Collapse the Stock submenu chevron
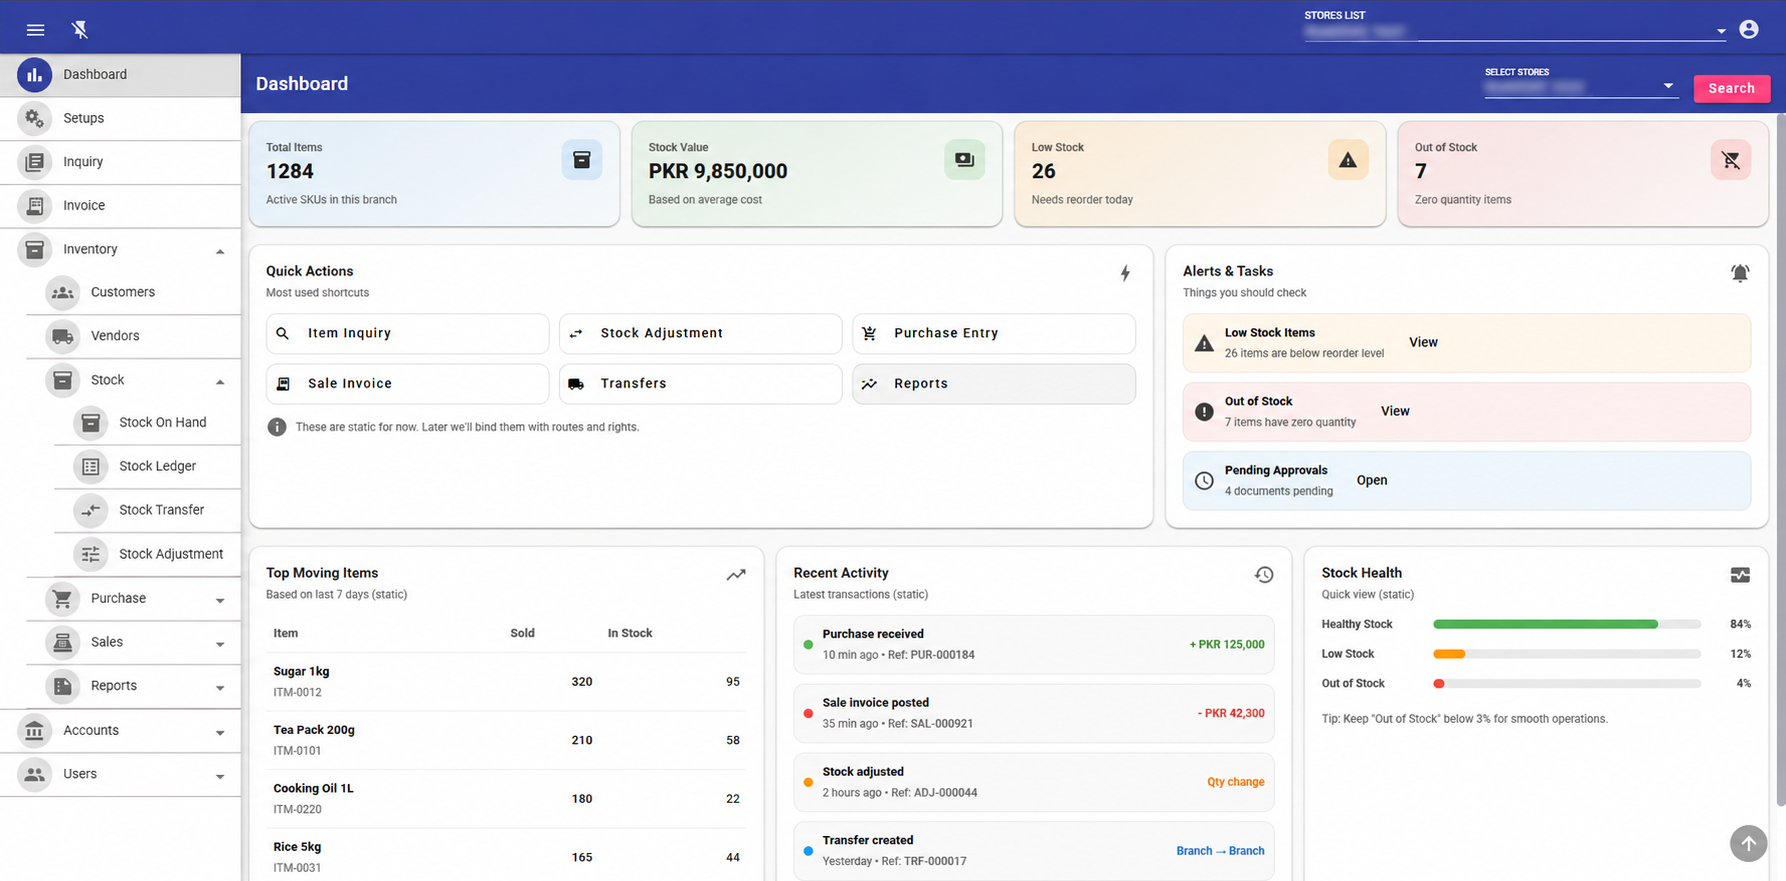The image size is (1786, 881). 220,382
